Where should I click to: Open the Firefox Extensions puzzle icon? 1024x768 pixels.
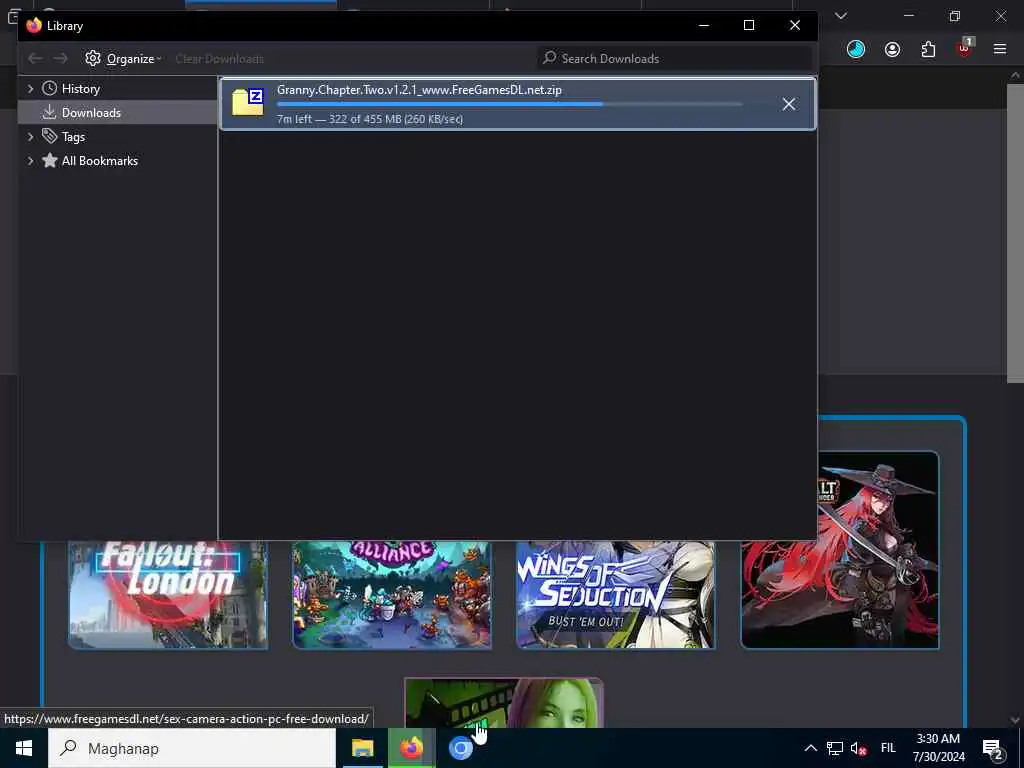[x=928, y=49]
